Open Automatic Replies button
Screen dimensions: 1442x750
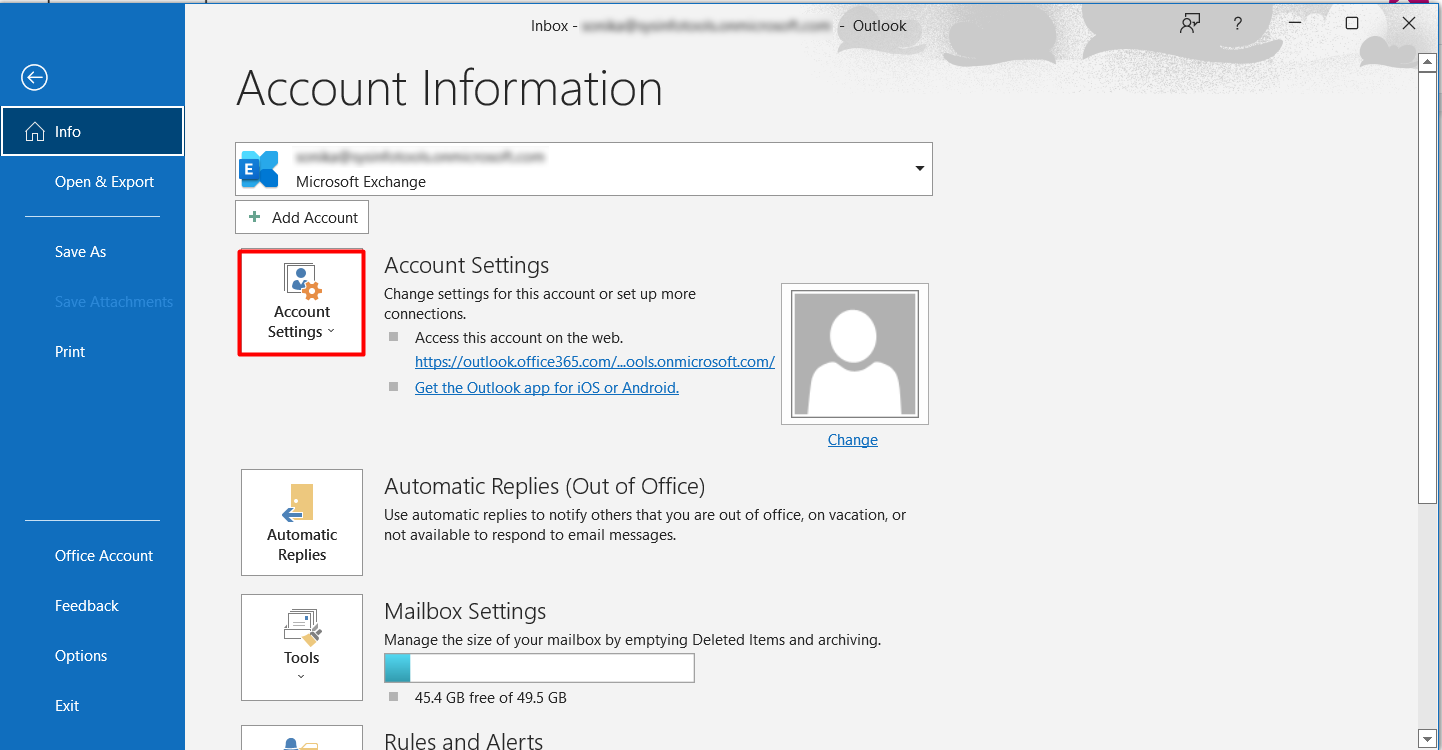pos(302,523)
